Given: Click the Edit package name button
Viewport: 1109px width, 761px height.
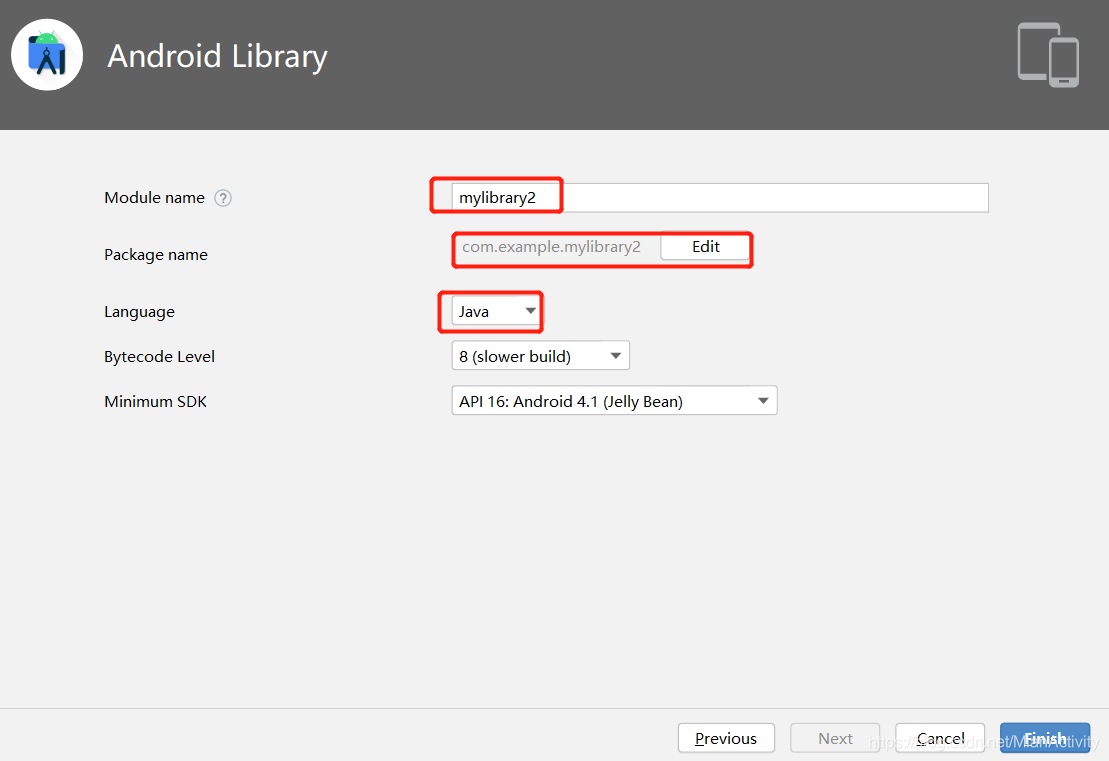Looking at the screenshot, I should coord(705,247).
